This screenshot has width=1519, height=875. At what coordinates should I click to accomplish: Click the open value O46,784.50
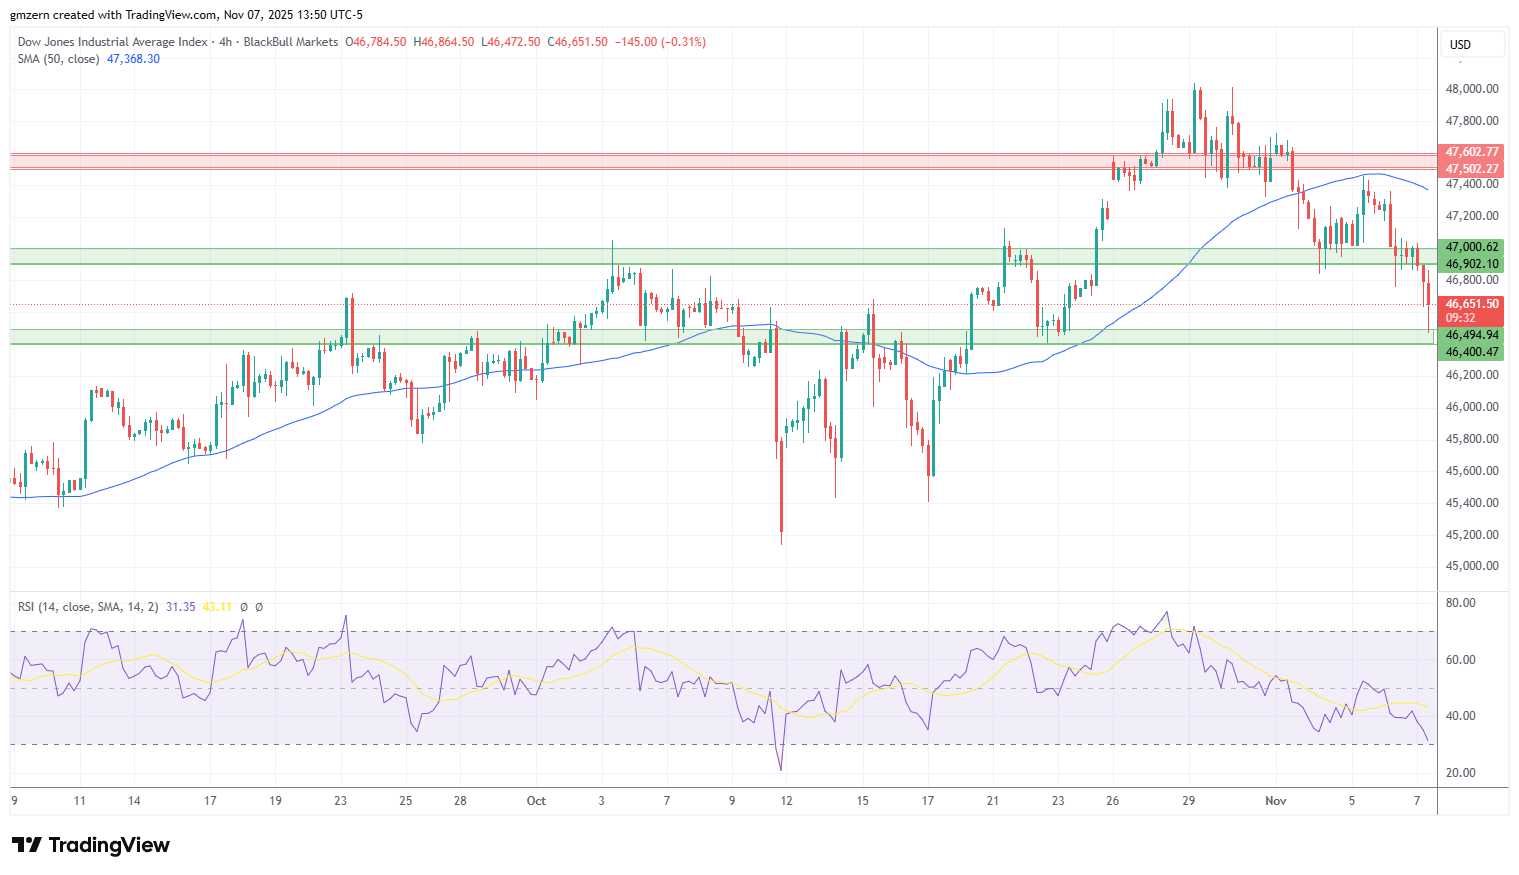pyautogui.click(x=376, y=42)
